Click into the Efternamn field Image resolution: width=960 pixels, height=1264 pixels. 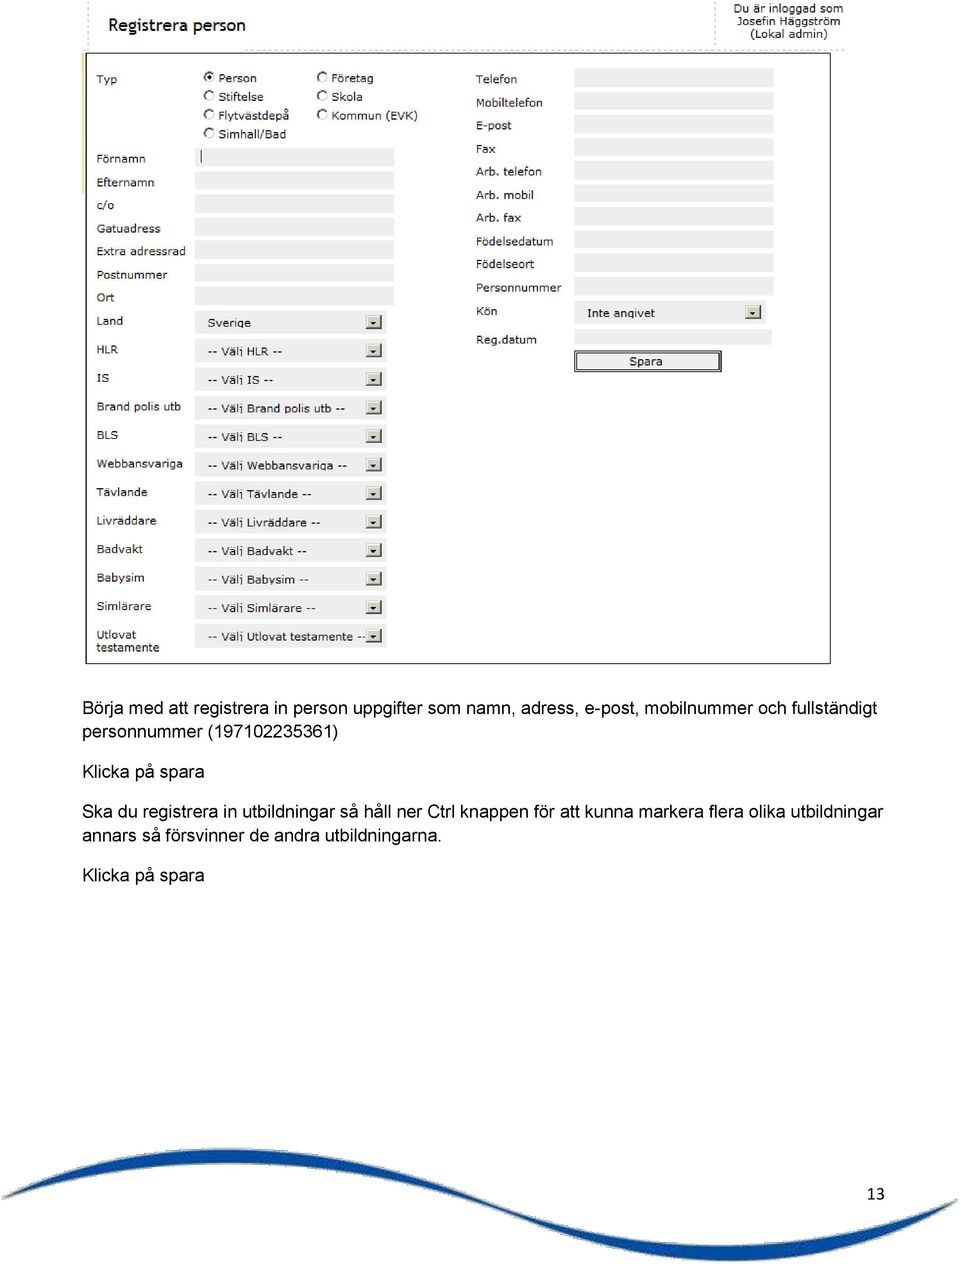pos(294,181)
